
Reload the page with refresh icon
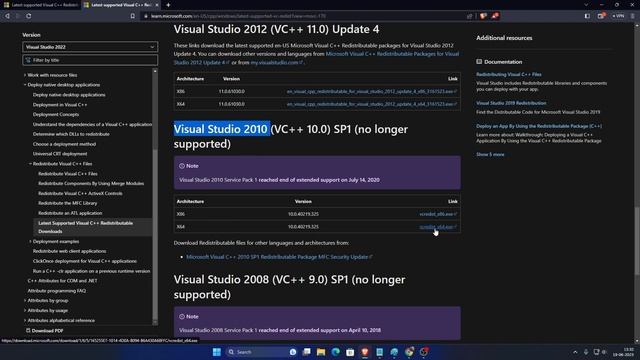pyautogui.click(x=29, y=16)
